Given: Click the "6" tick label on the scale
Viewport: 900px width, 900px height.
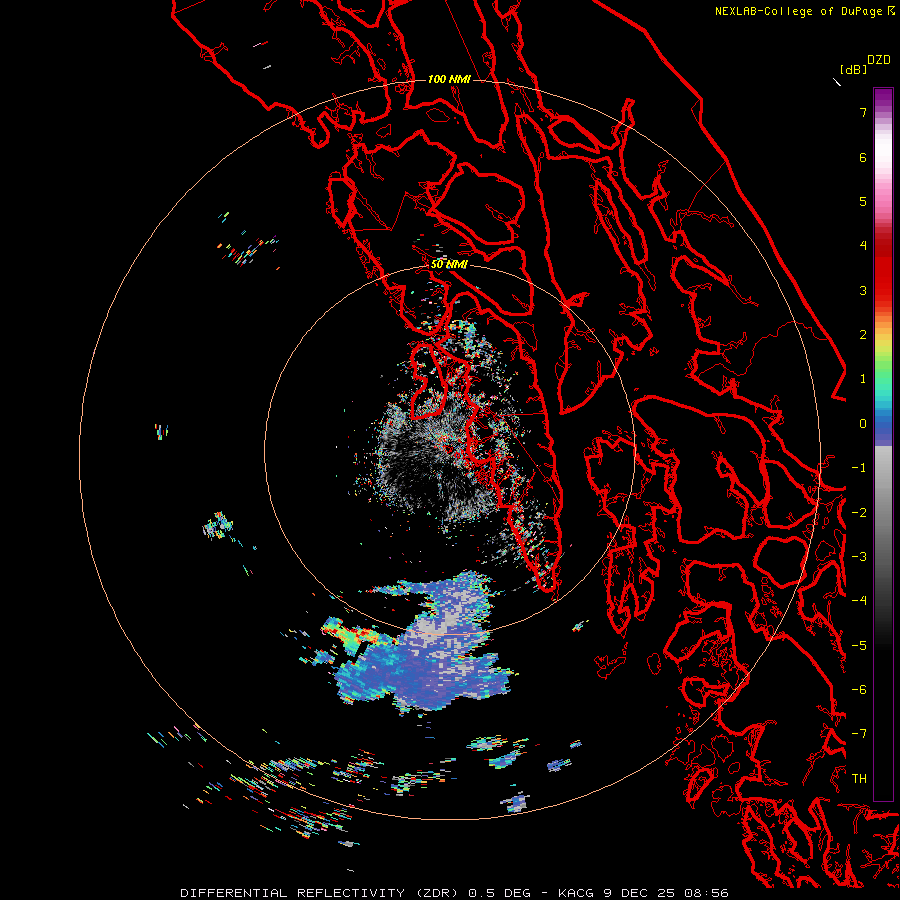Looking at the screenshot, I should [863, 157].
